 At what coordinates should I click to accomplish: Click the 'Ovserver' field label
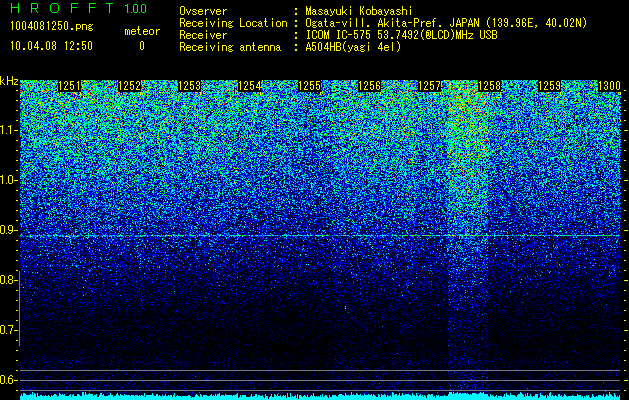pyautogui.click(x=203, y=11)
